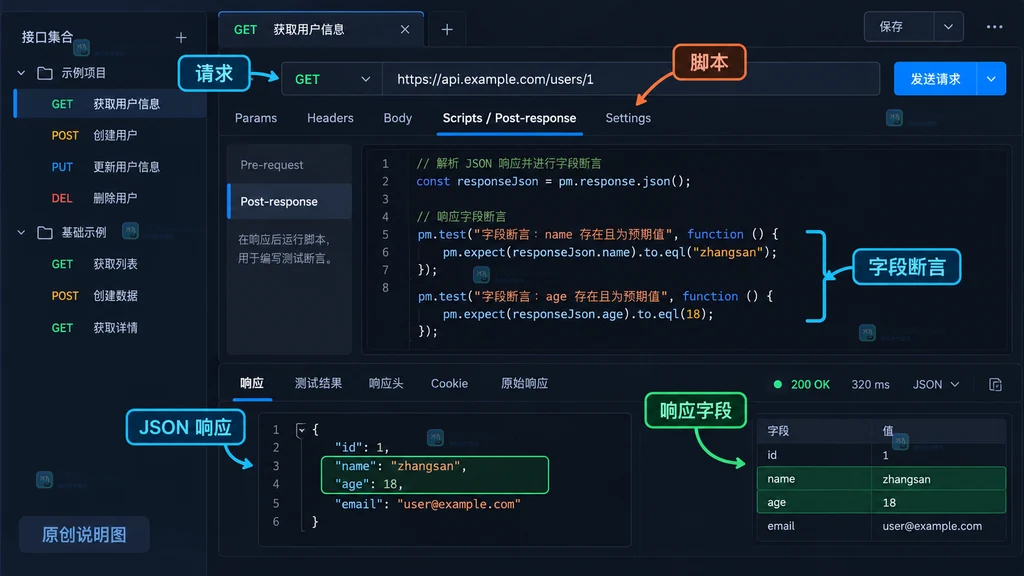Select the Scripts / Post-response tab
1024x576 pixels.
coord(509,118)
